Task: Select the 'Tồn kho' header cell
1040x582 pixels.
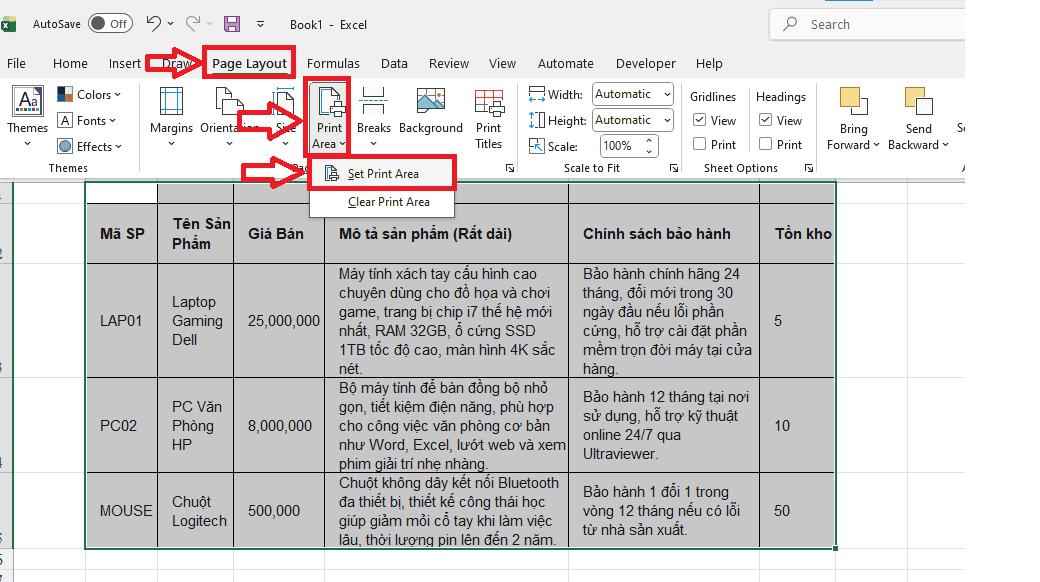Action: point(798,234)
